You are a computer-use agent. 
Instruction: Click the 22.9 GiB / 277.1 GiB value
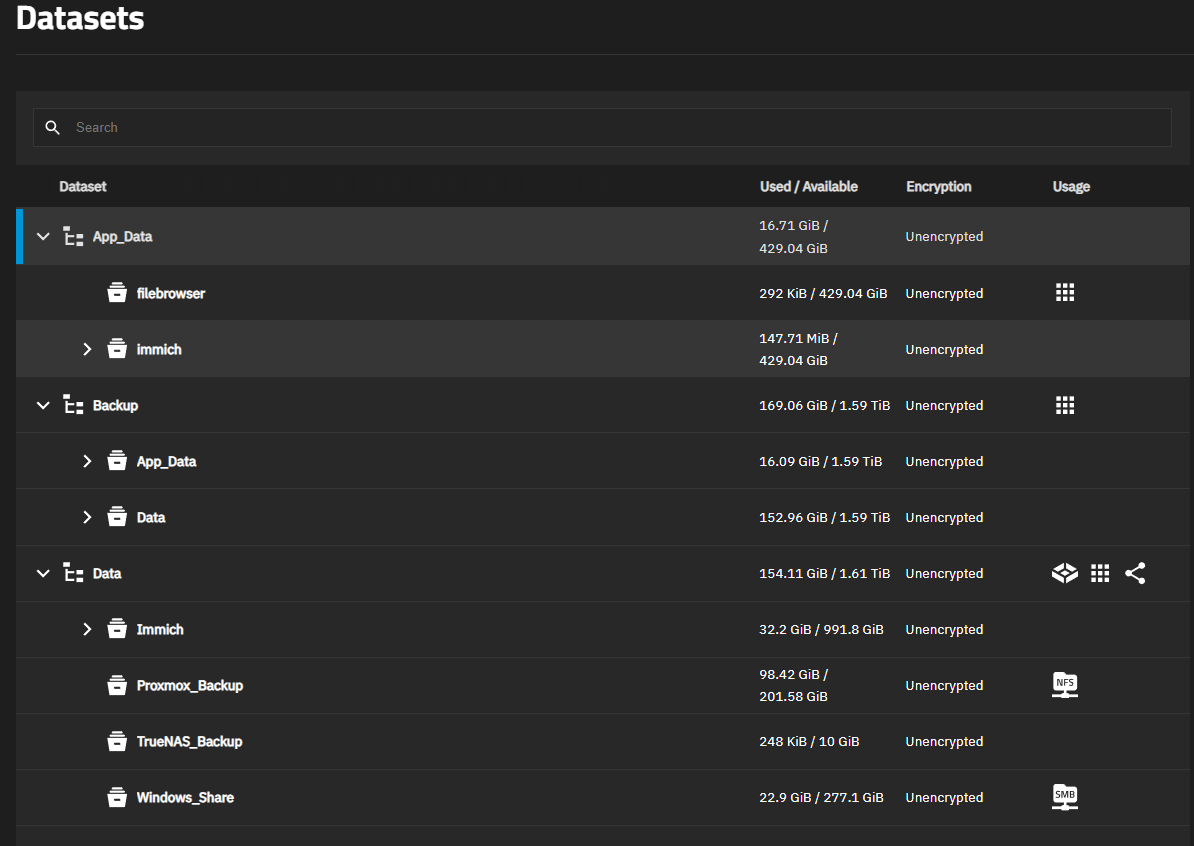[x=822, y=797]
